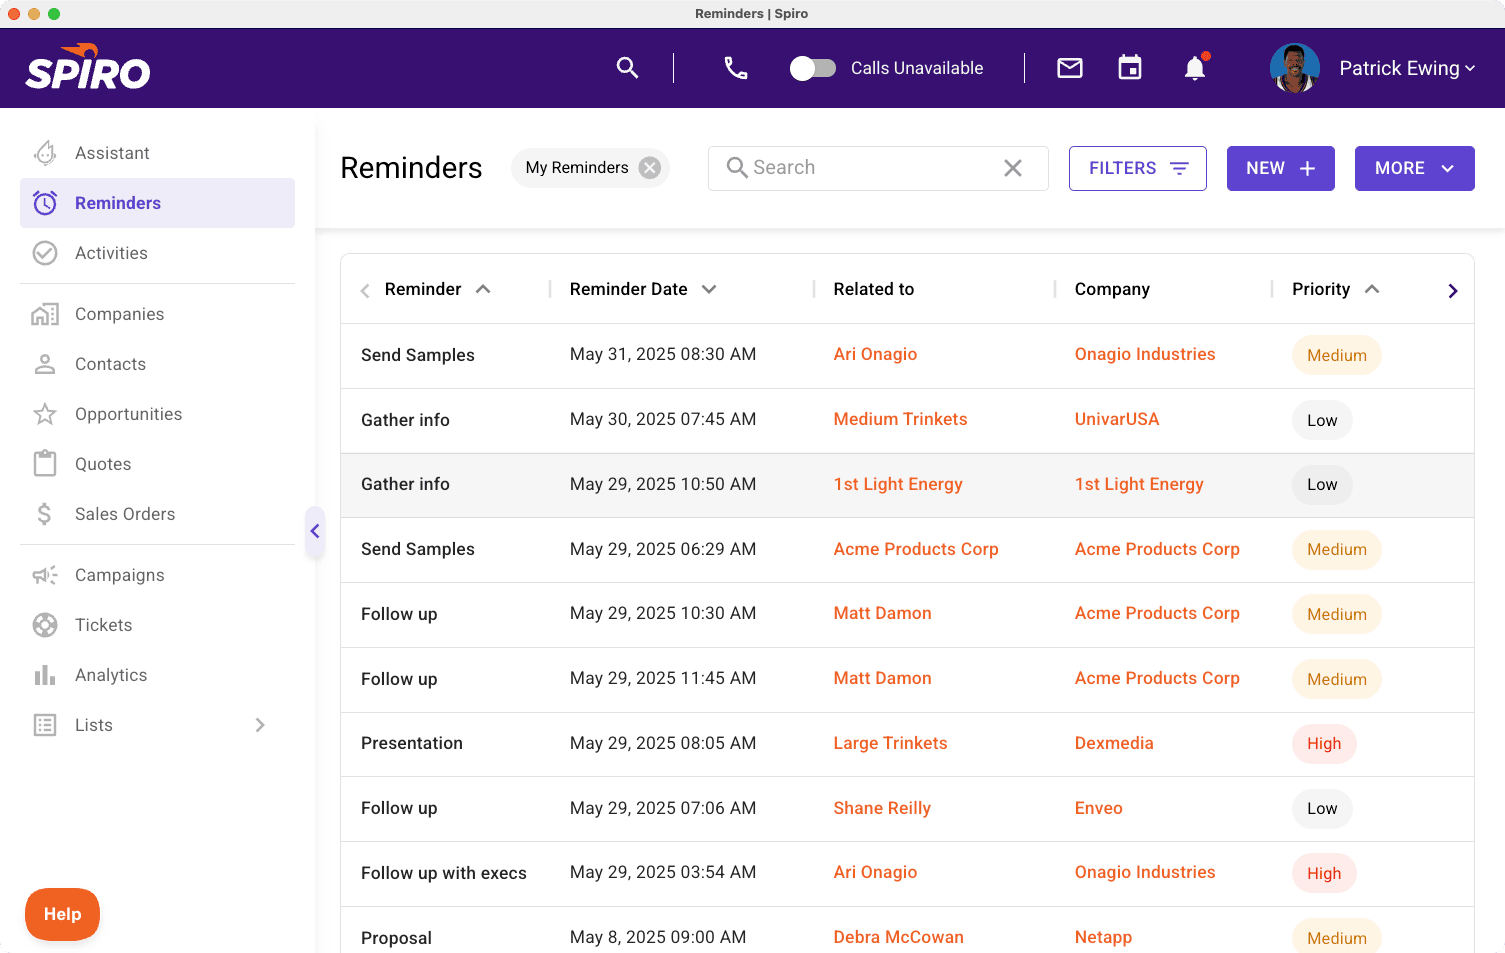Click the 'May 31, 2025 08:30 AM' date
The width and height of the screenshot is (1505, 953).
pos(663,354)
